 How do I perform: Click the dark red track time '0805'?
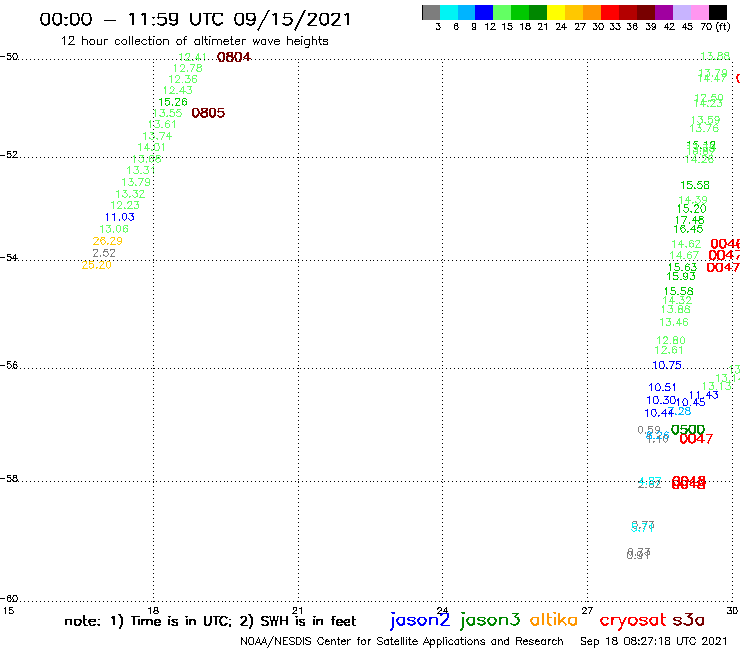(x=208, y=113)
